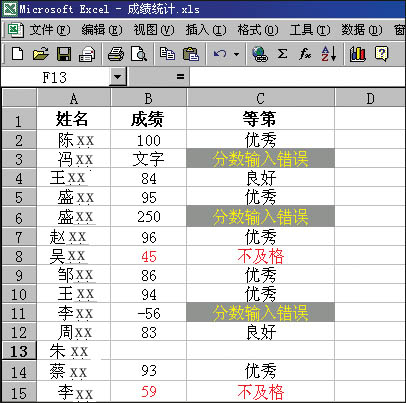This screenshot has width=406, height=403.
Task: Click inside the formula bar input area
Action: click(x=297, y=77)
